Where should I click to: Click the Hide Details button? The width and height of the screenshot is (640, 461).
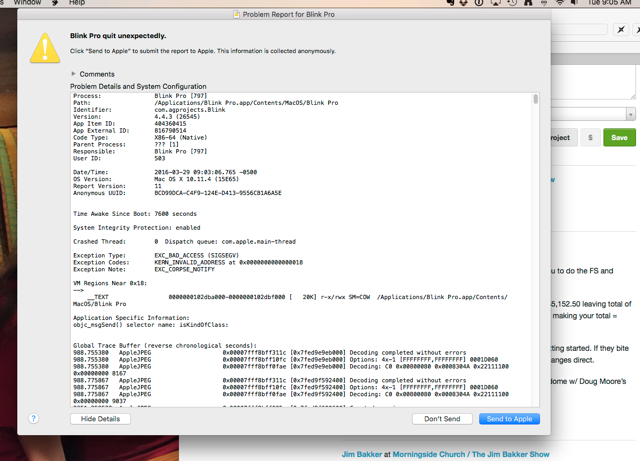coord(100,419)
